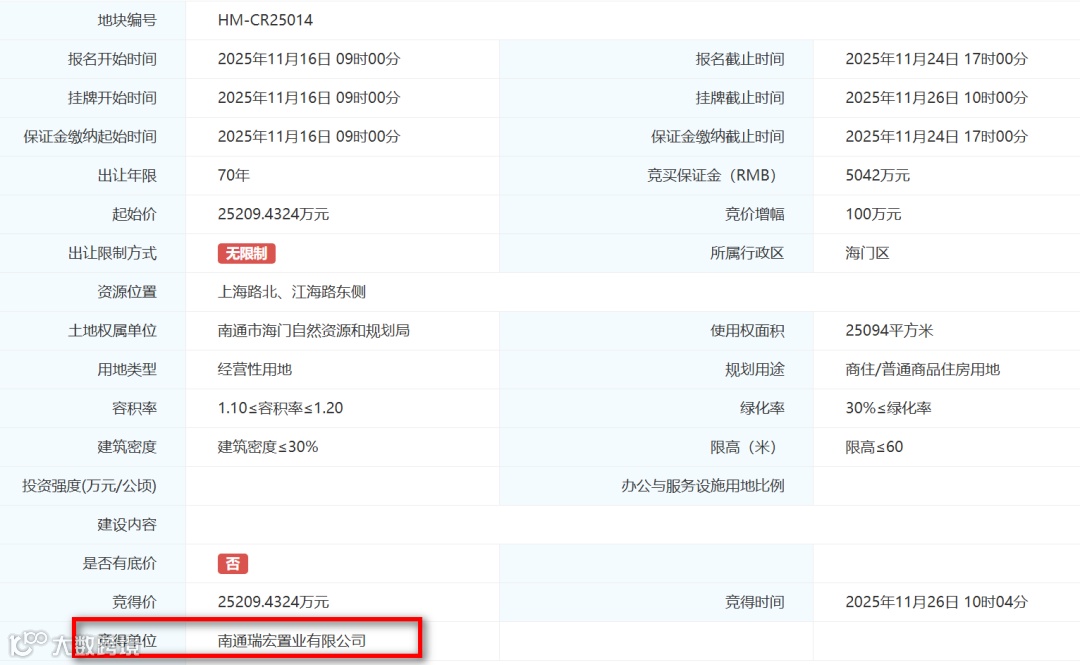Click the 出让限制方式 label
Screen dimensions: 1080x665
tap(112, 254)
